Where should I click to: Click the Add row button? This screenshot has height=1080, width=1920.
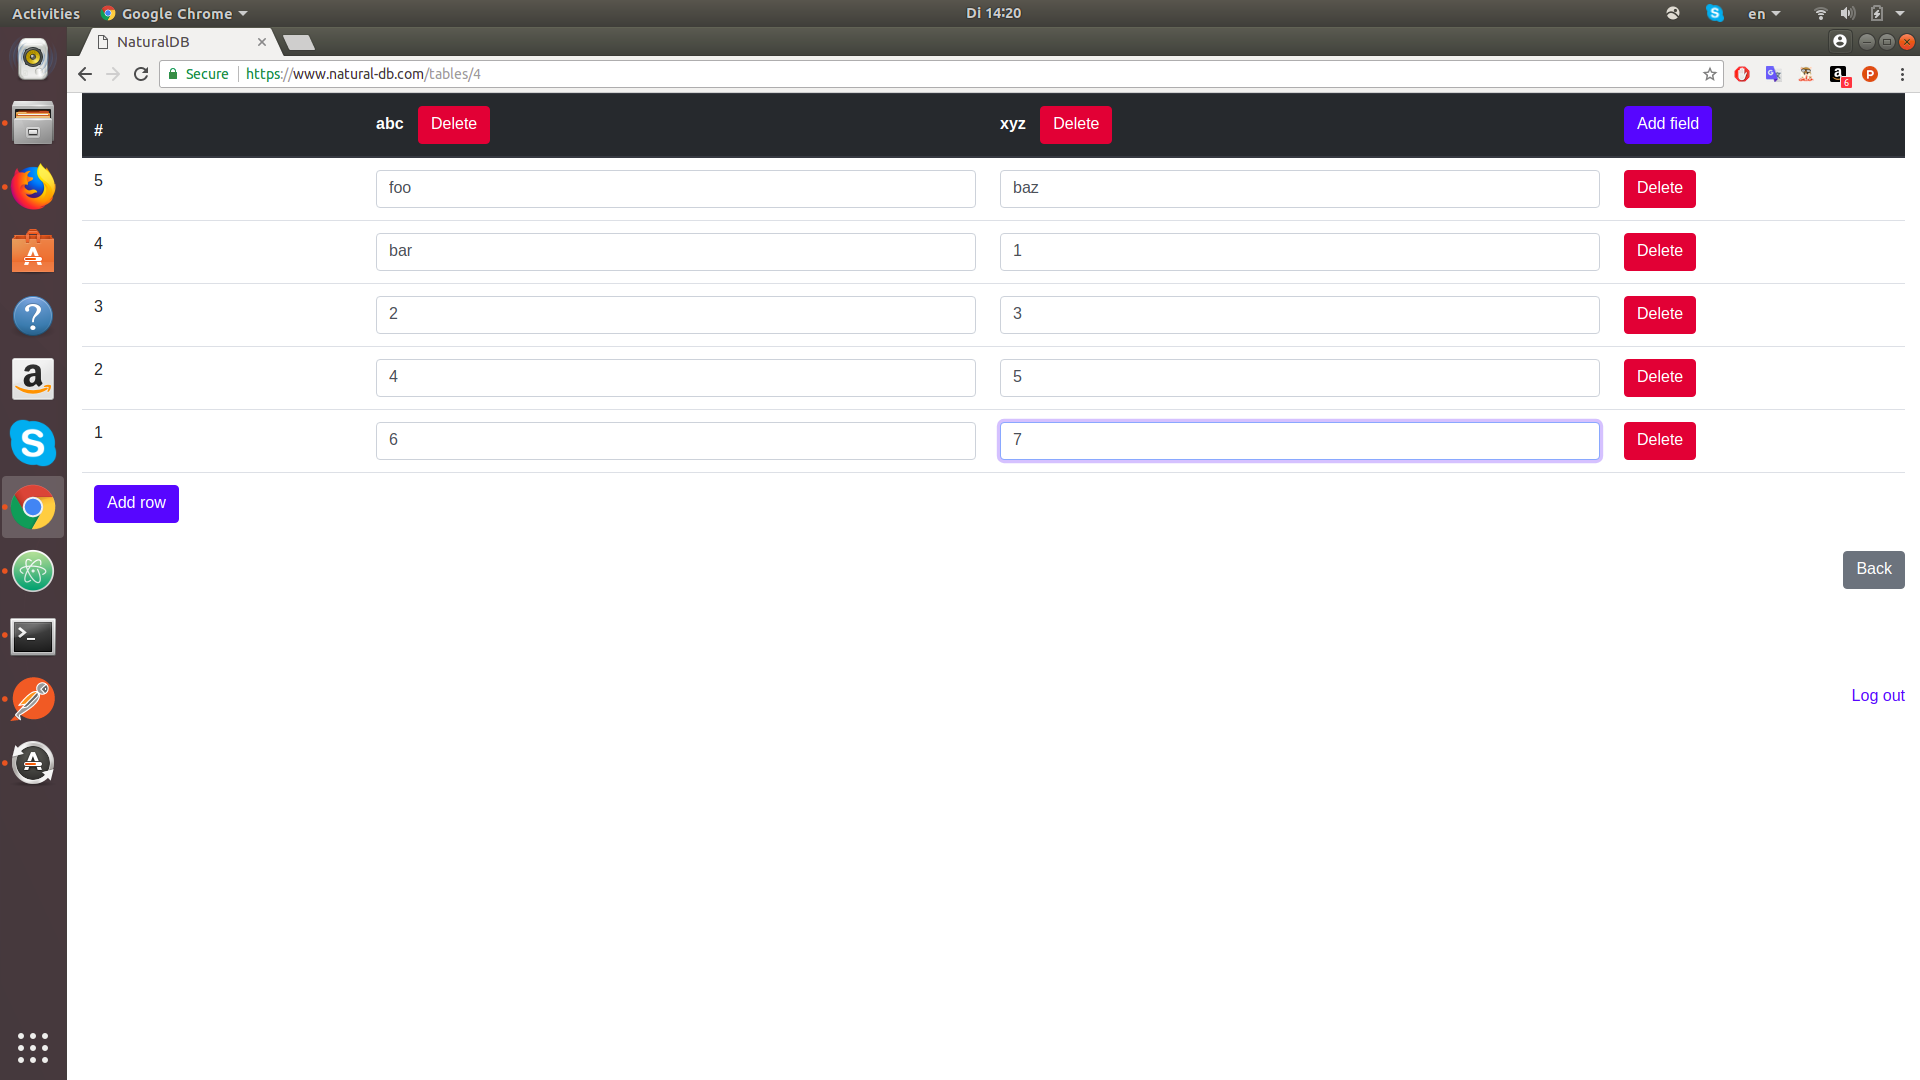(136, 503)
